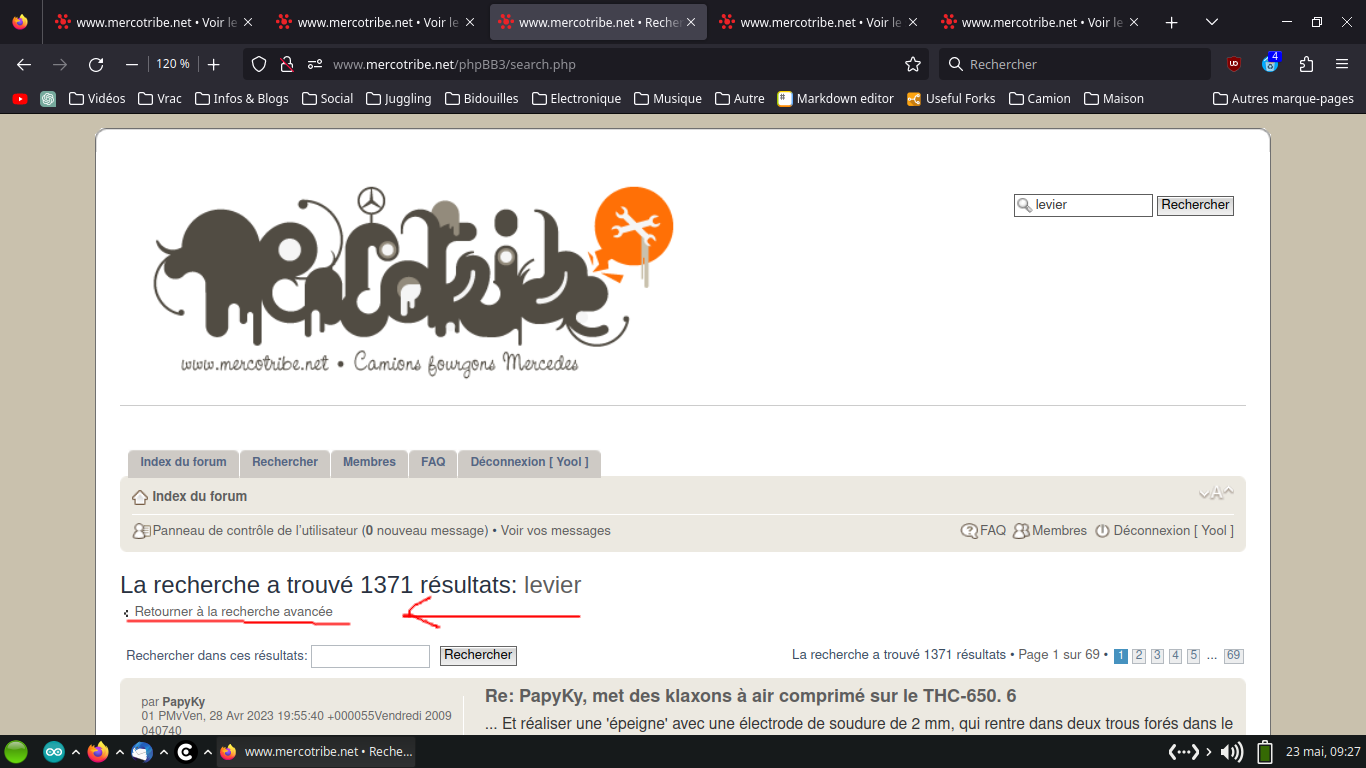Image resolution: width=1366 pixels, height=768 pixels.
Task: Click the Firefox Rechercher search box
Action: (1074, 64)
